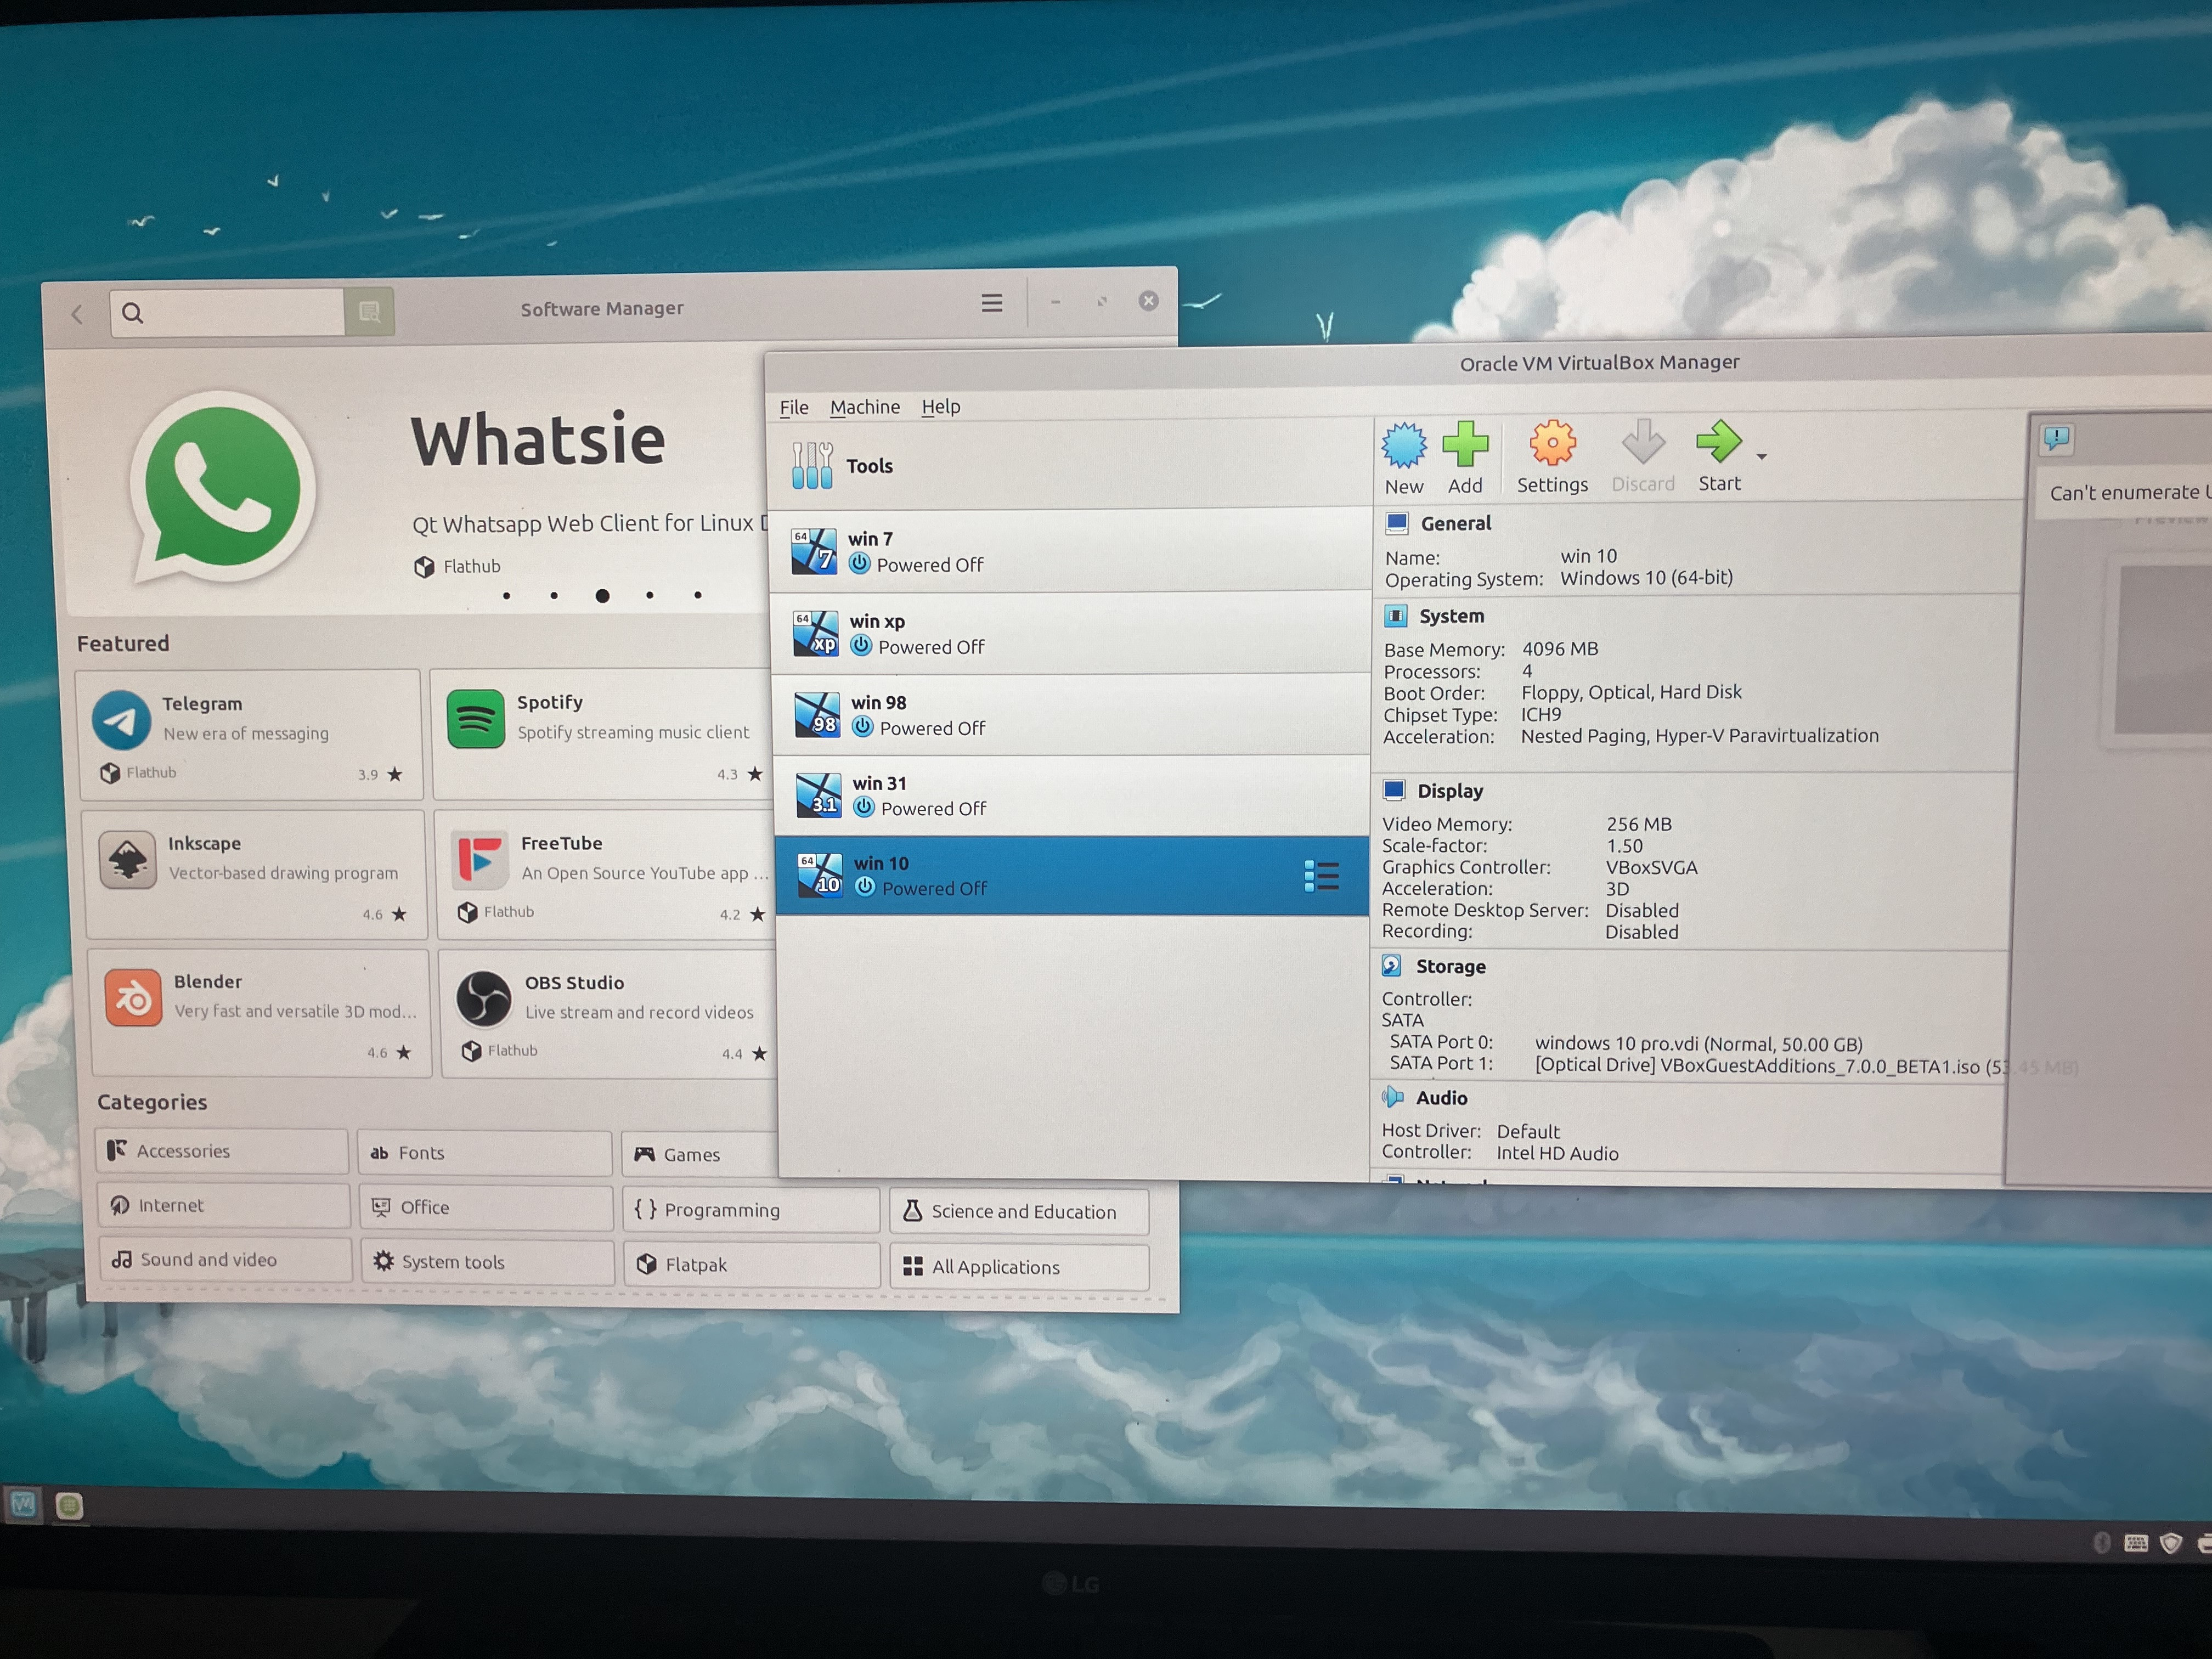Click the Display section icon
2212x1659 pixels.
[x=1394, y=790]
